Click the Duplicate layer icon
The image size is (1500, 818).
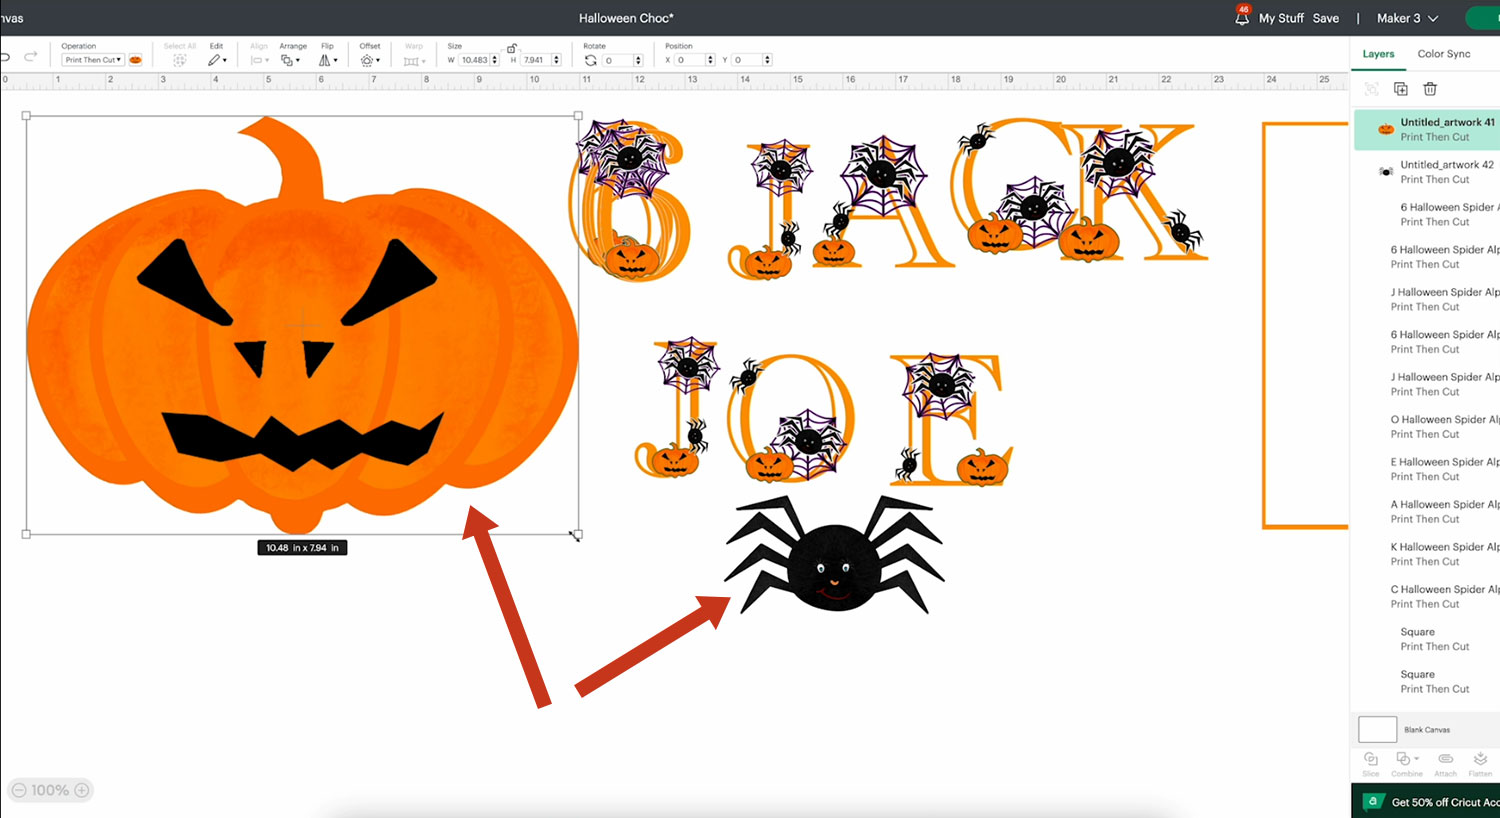tap(1400, 89)
